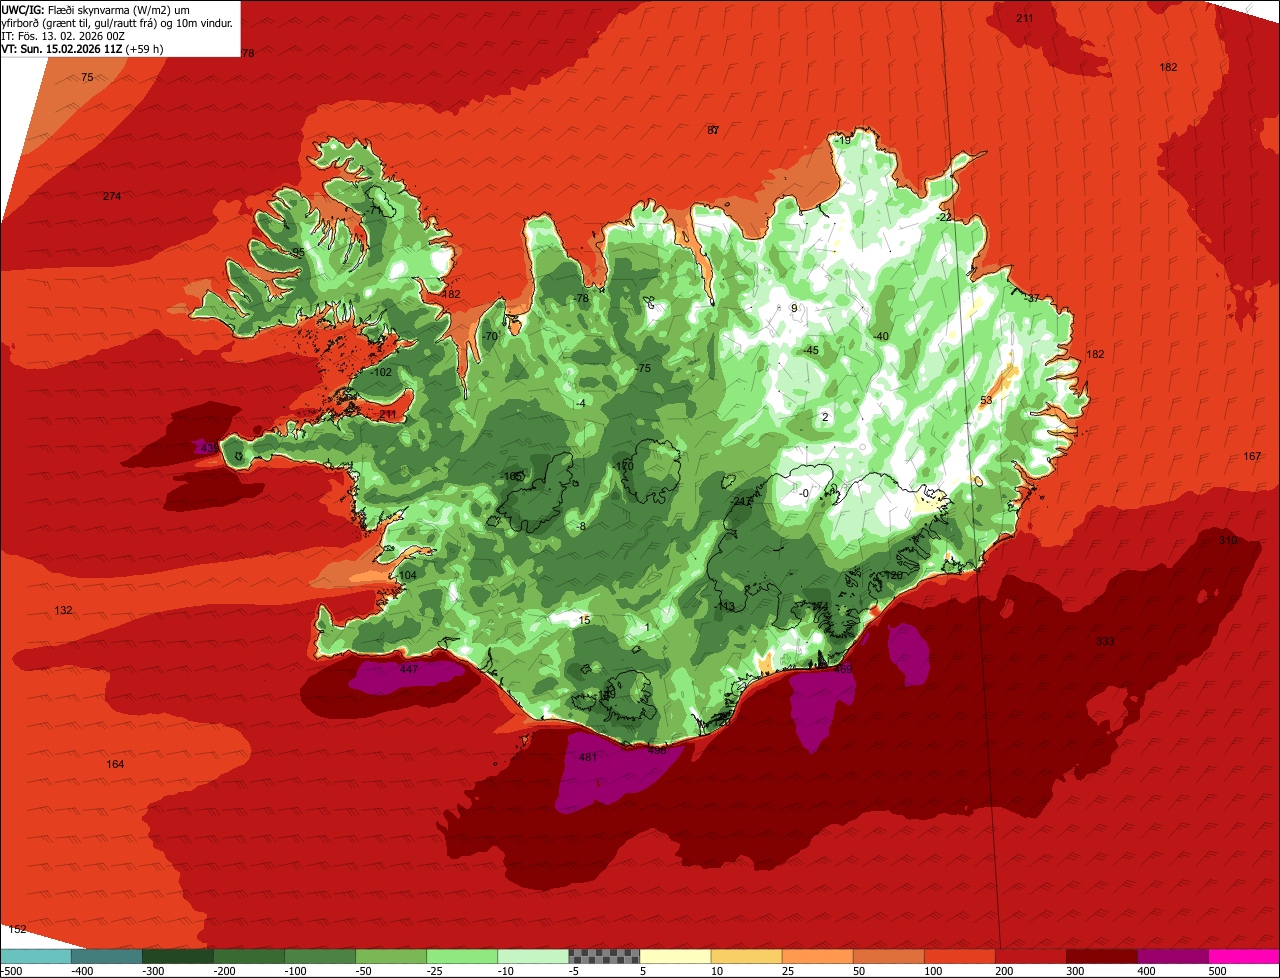This screenshot has height=978, width=1280.
Task: Click the red 200 to 300 legend swatch
Action: (x=1030, y=956)
